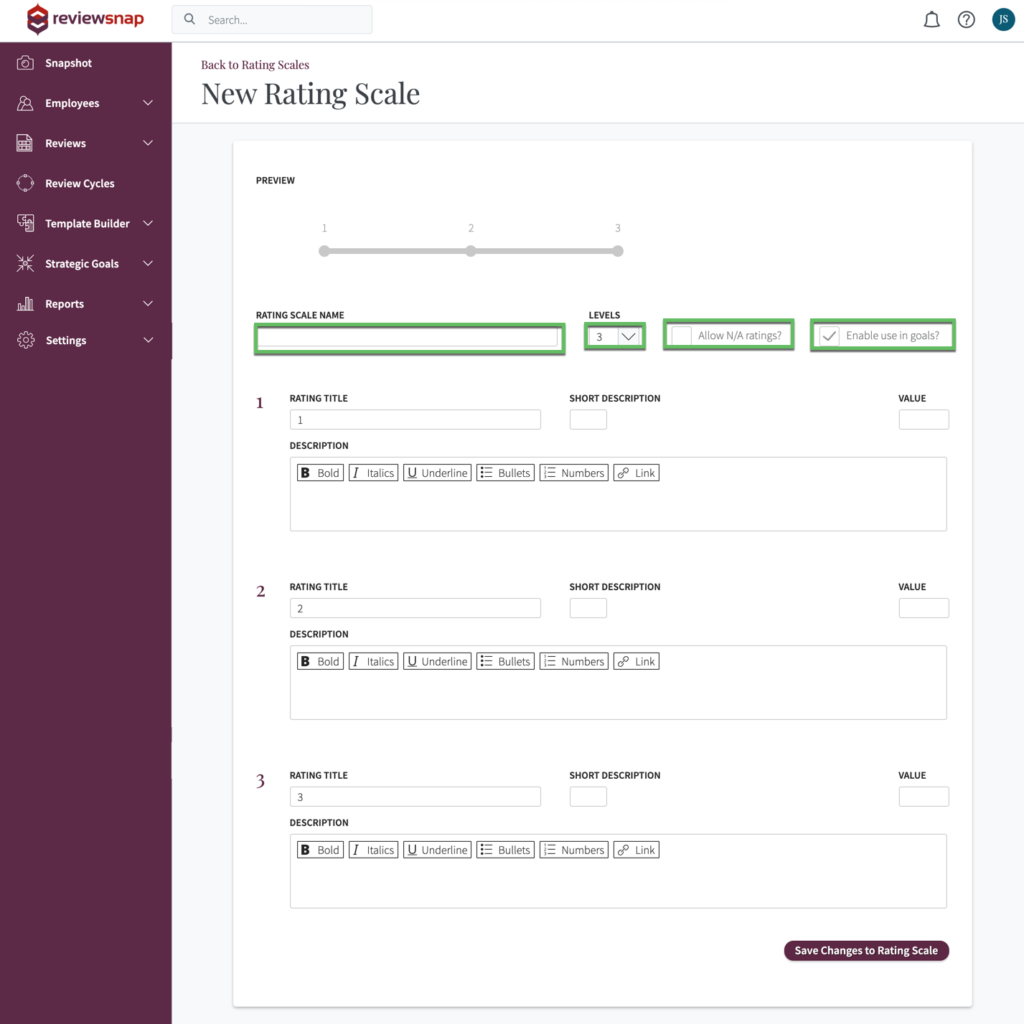Click the JS user avatar
The image size is (1024, 1024).
[1003, 19]
